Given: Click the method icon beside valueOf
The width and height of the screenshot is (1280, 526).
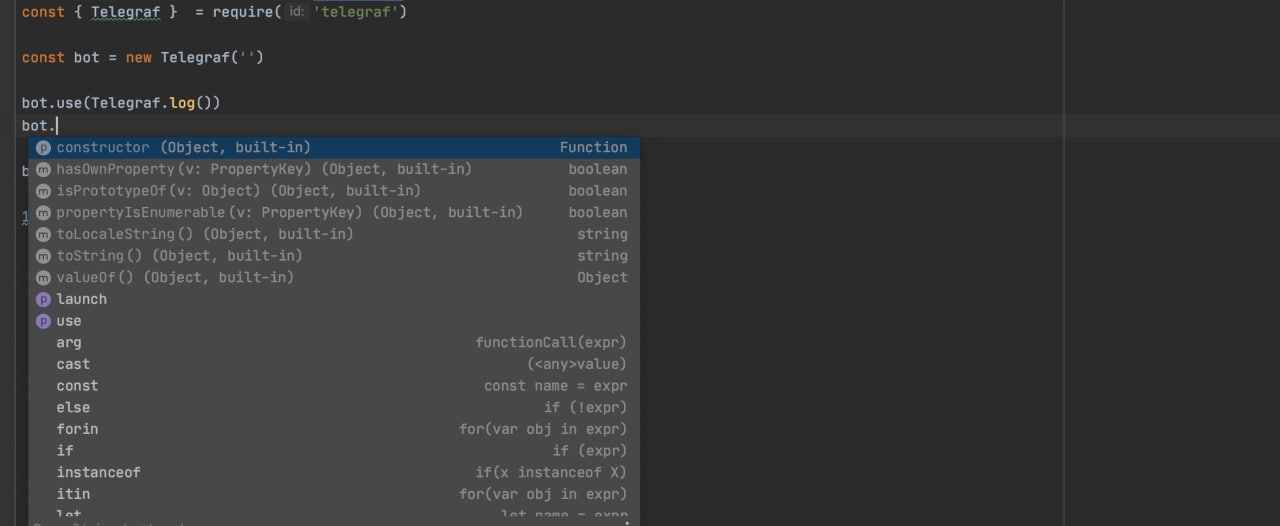Looking at the screenshot, I should coord(43,277).
